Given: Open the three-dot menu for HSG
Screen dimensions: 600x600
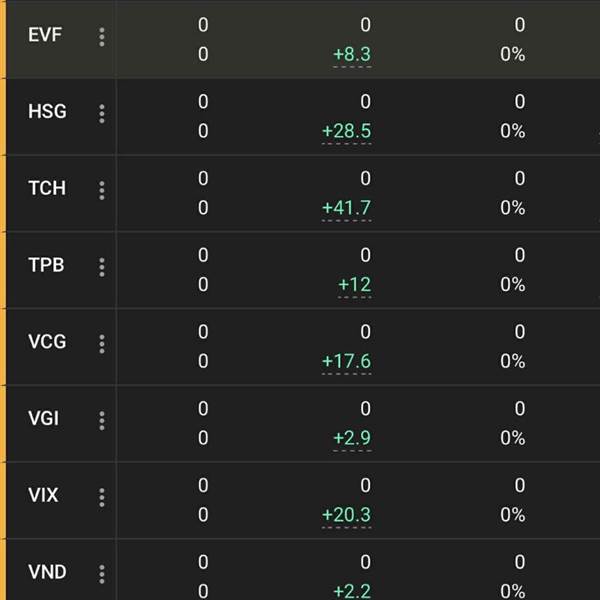Looking at the screenshot, I should pyautogui.click(x=102, y=114).
